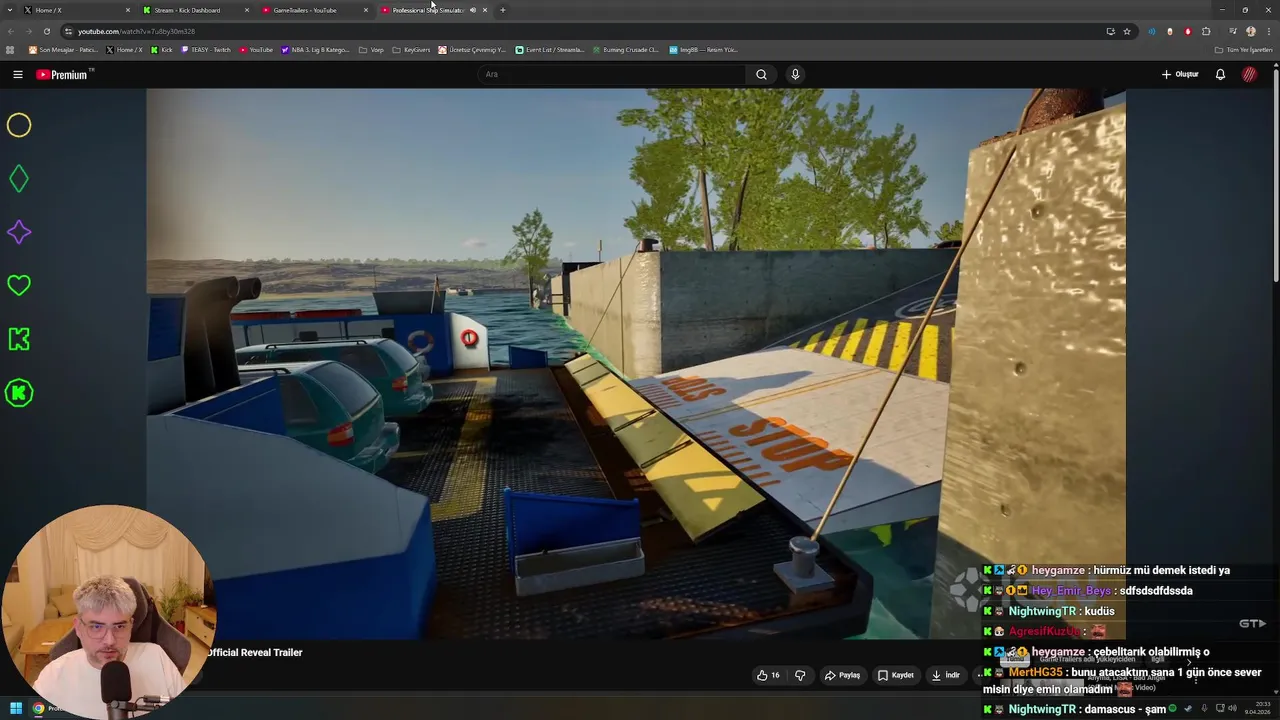Dislike the video with thumbs down
This screenshot has height=720, width=1280.
800,675
